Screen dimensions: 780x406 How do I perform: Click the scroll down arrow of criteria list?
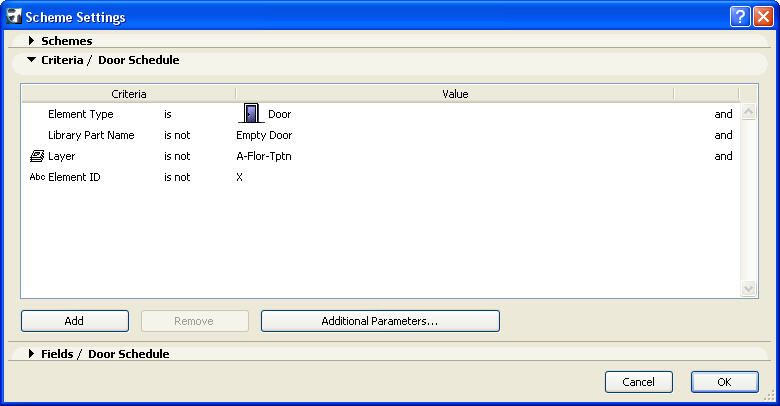pos(749,289)
